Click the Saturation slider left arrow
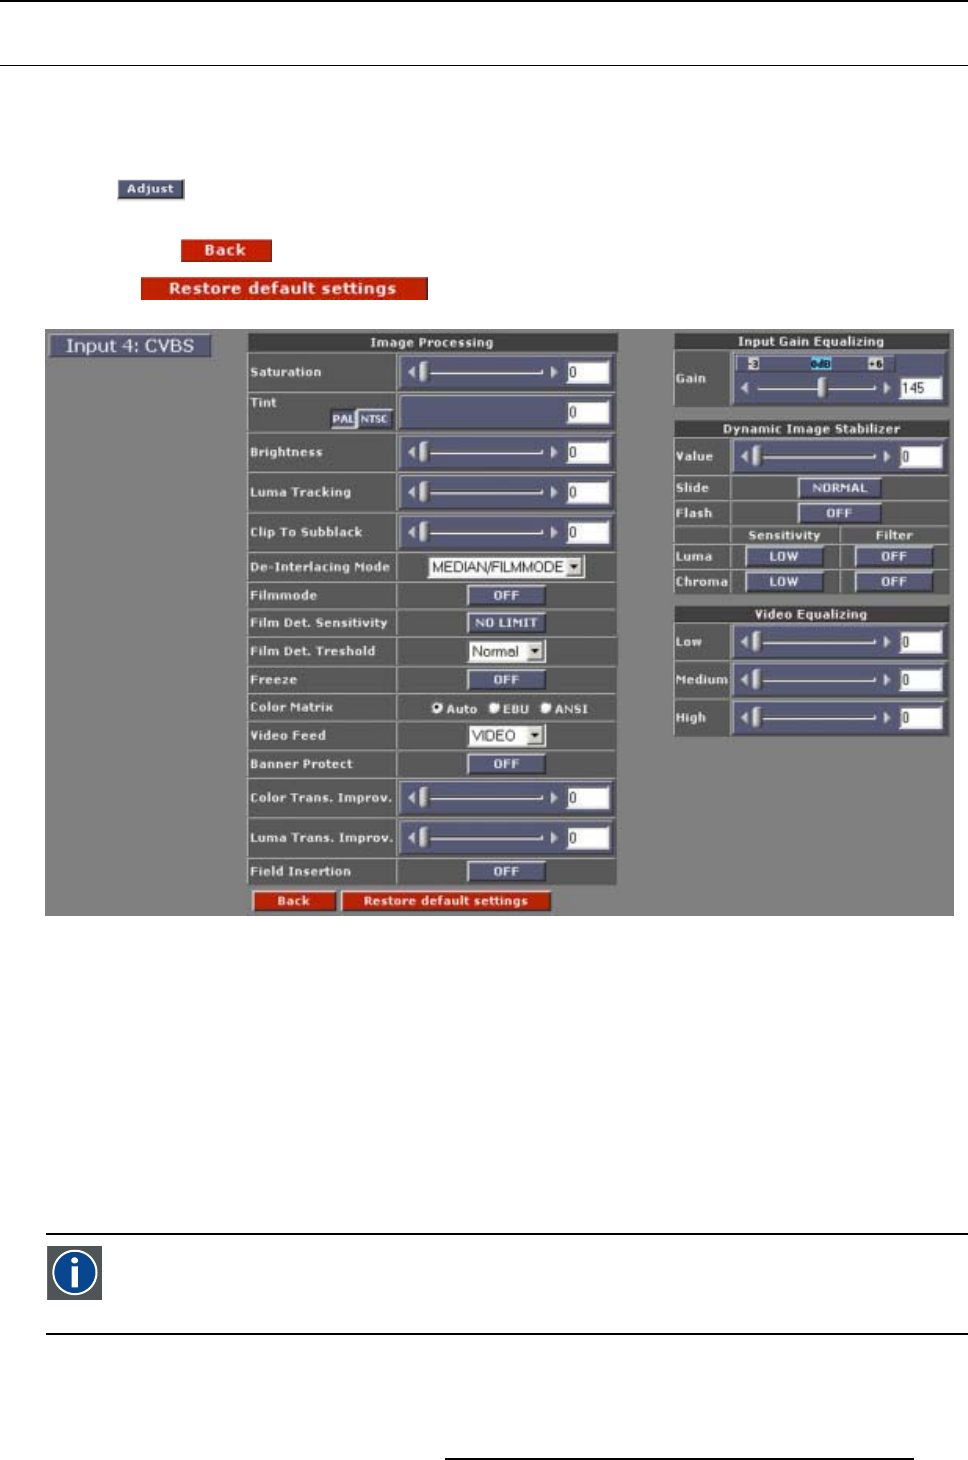This screenshot has width=968, height=1460. (x=411, y=372)
